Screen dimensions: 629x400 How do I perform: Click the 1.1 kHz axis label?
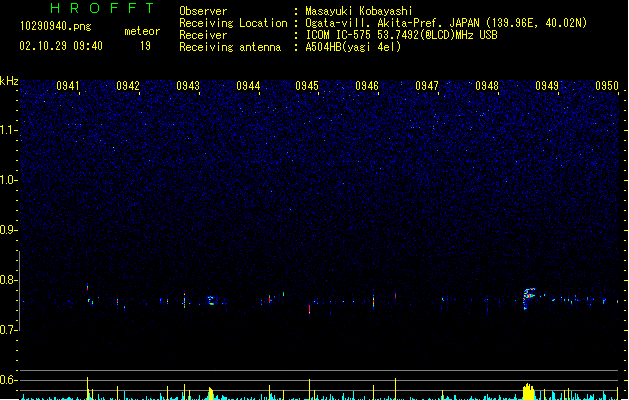(x=8, y=130)
